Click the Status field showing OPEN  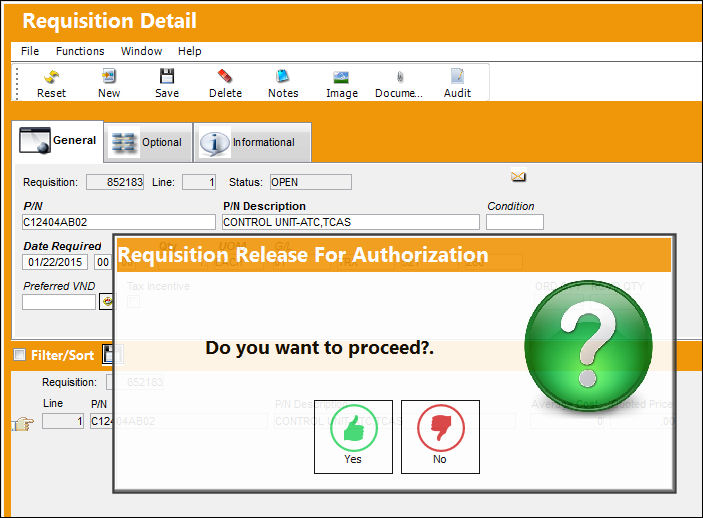pos(311,182)
